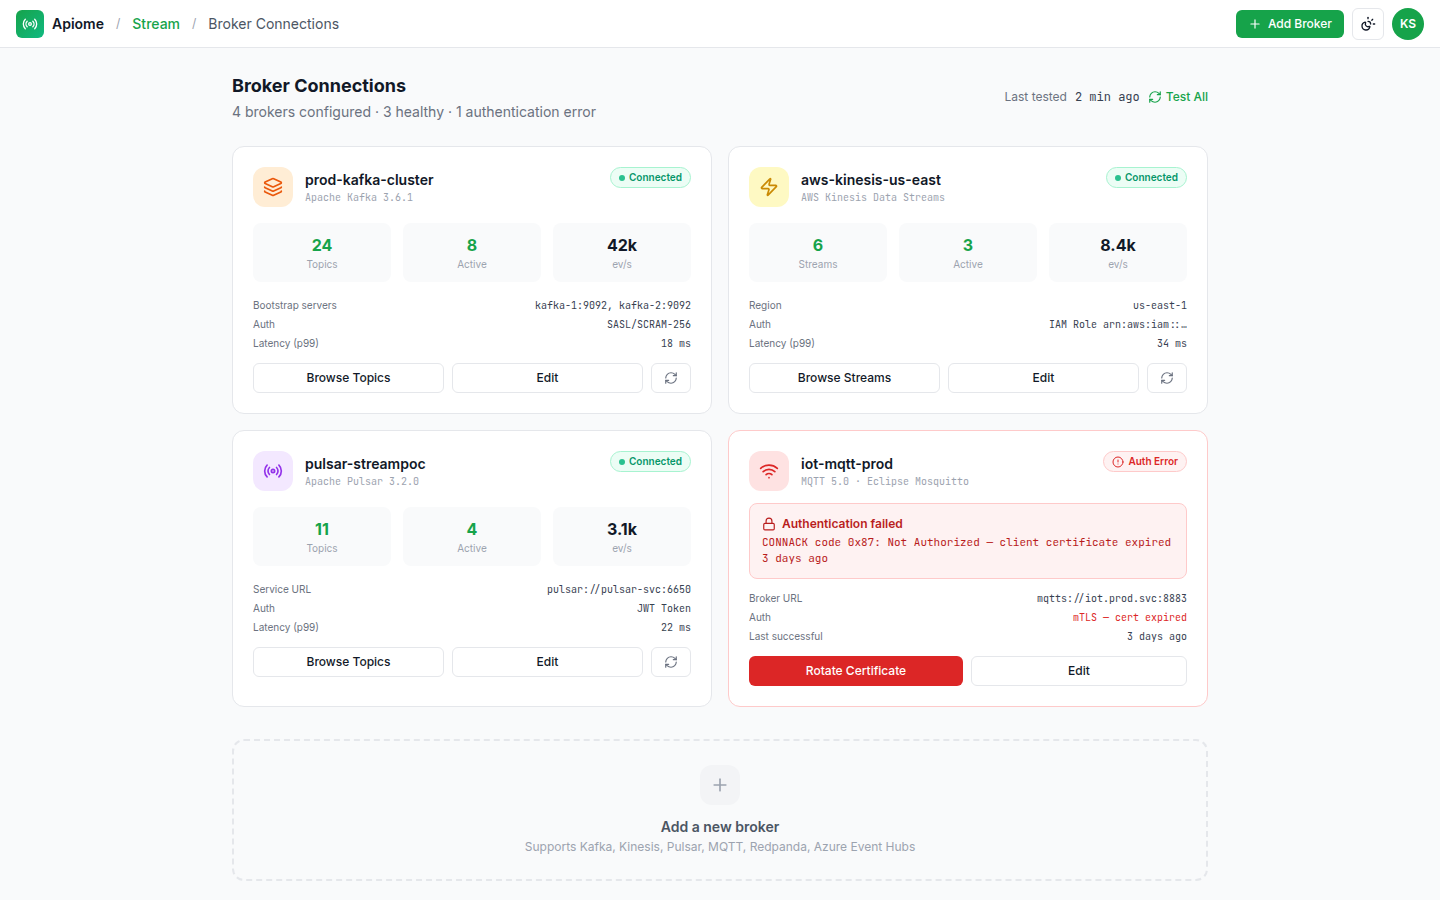Click the JWT Token auth value
Image resolution: width=1440 pixels, height=900 pixels.
(664, 609)
